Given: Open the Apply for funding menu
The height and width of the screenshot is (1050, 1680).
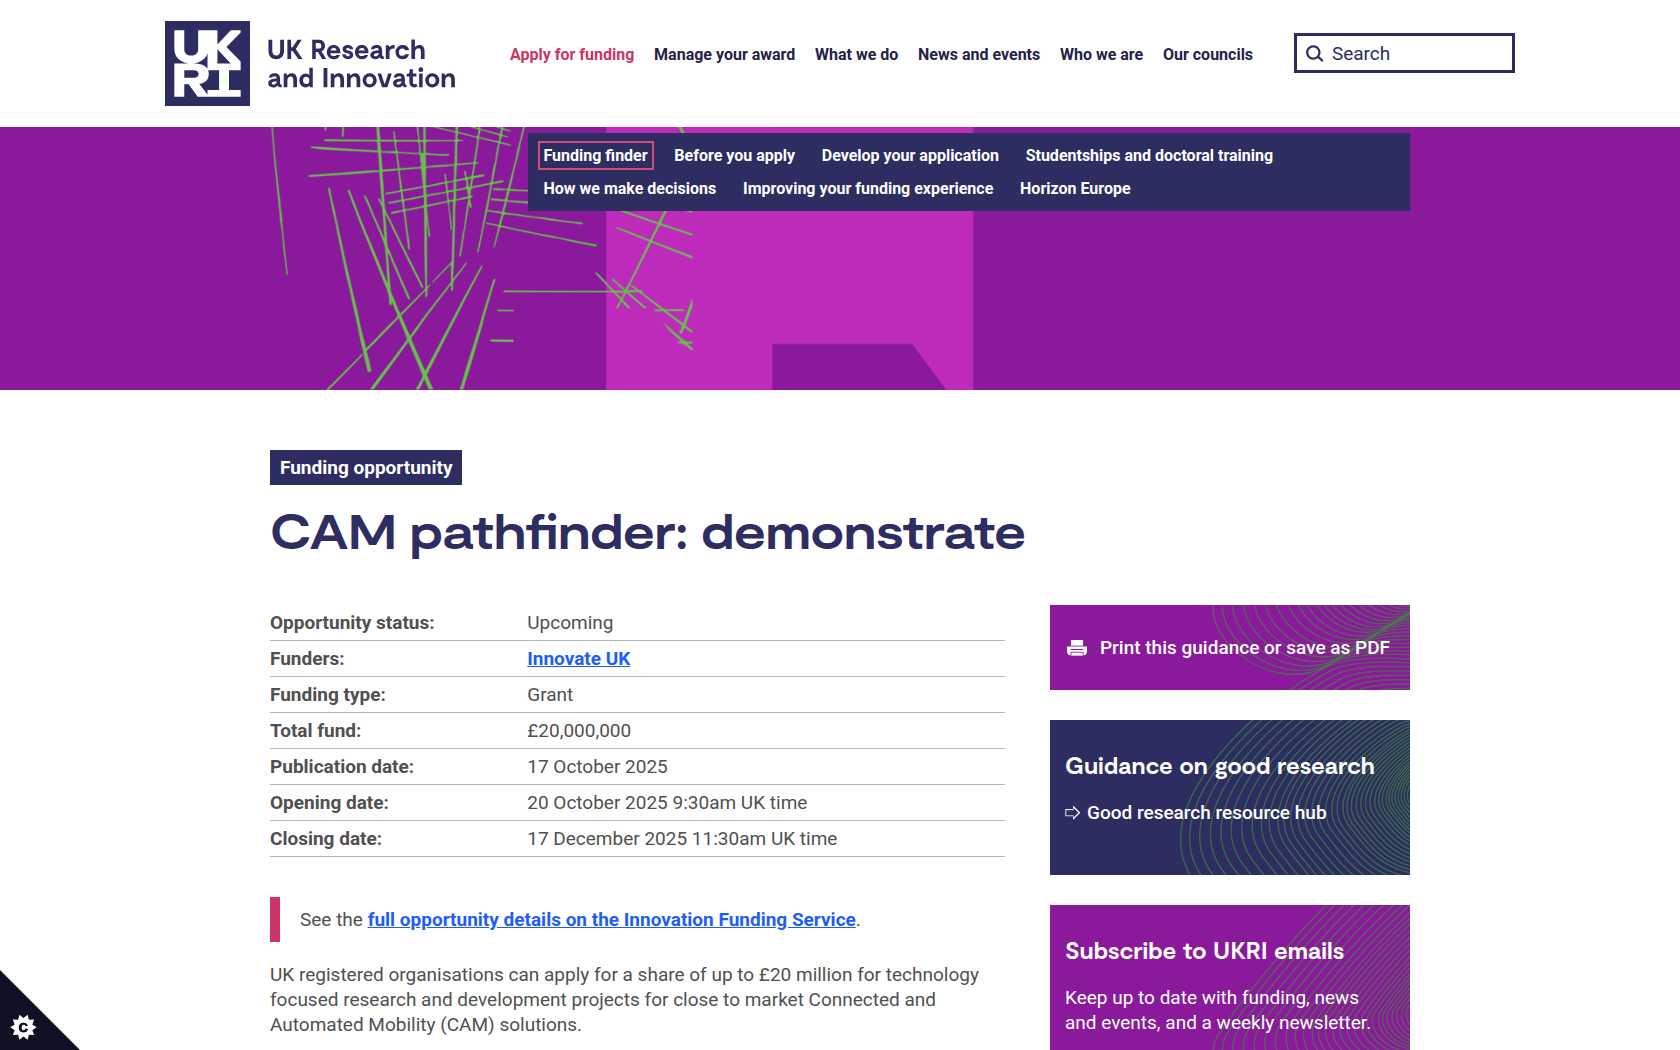Looking at the screenshot, I should tap(572, 54).
